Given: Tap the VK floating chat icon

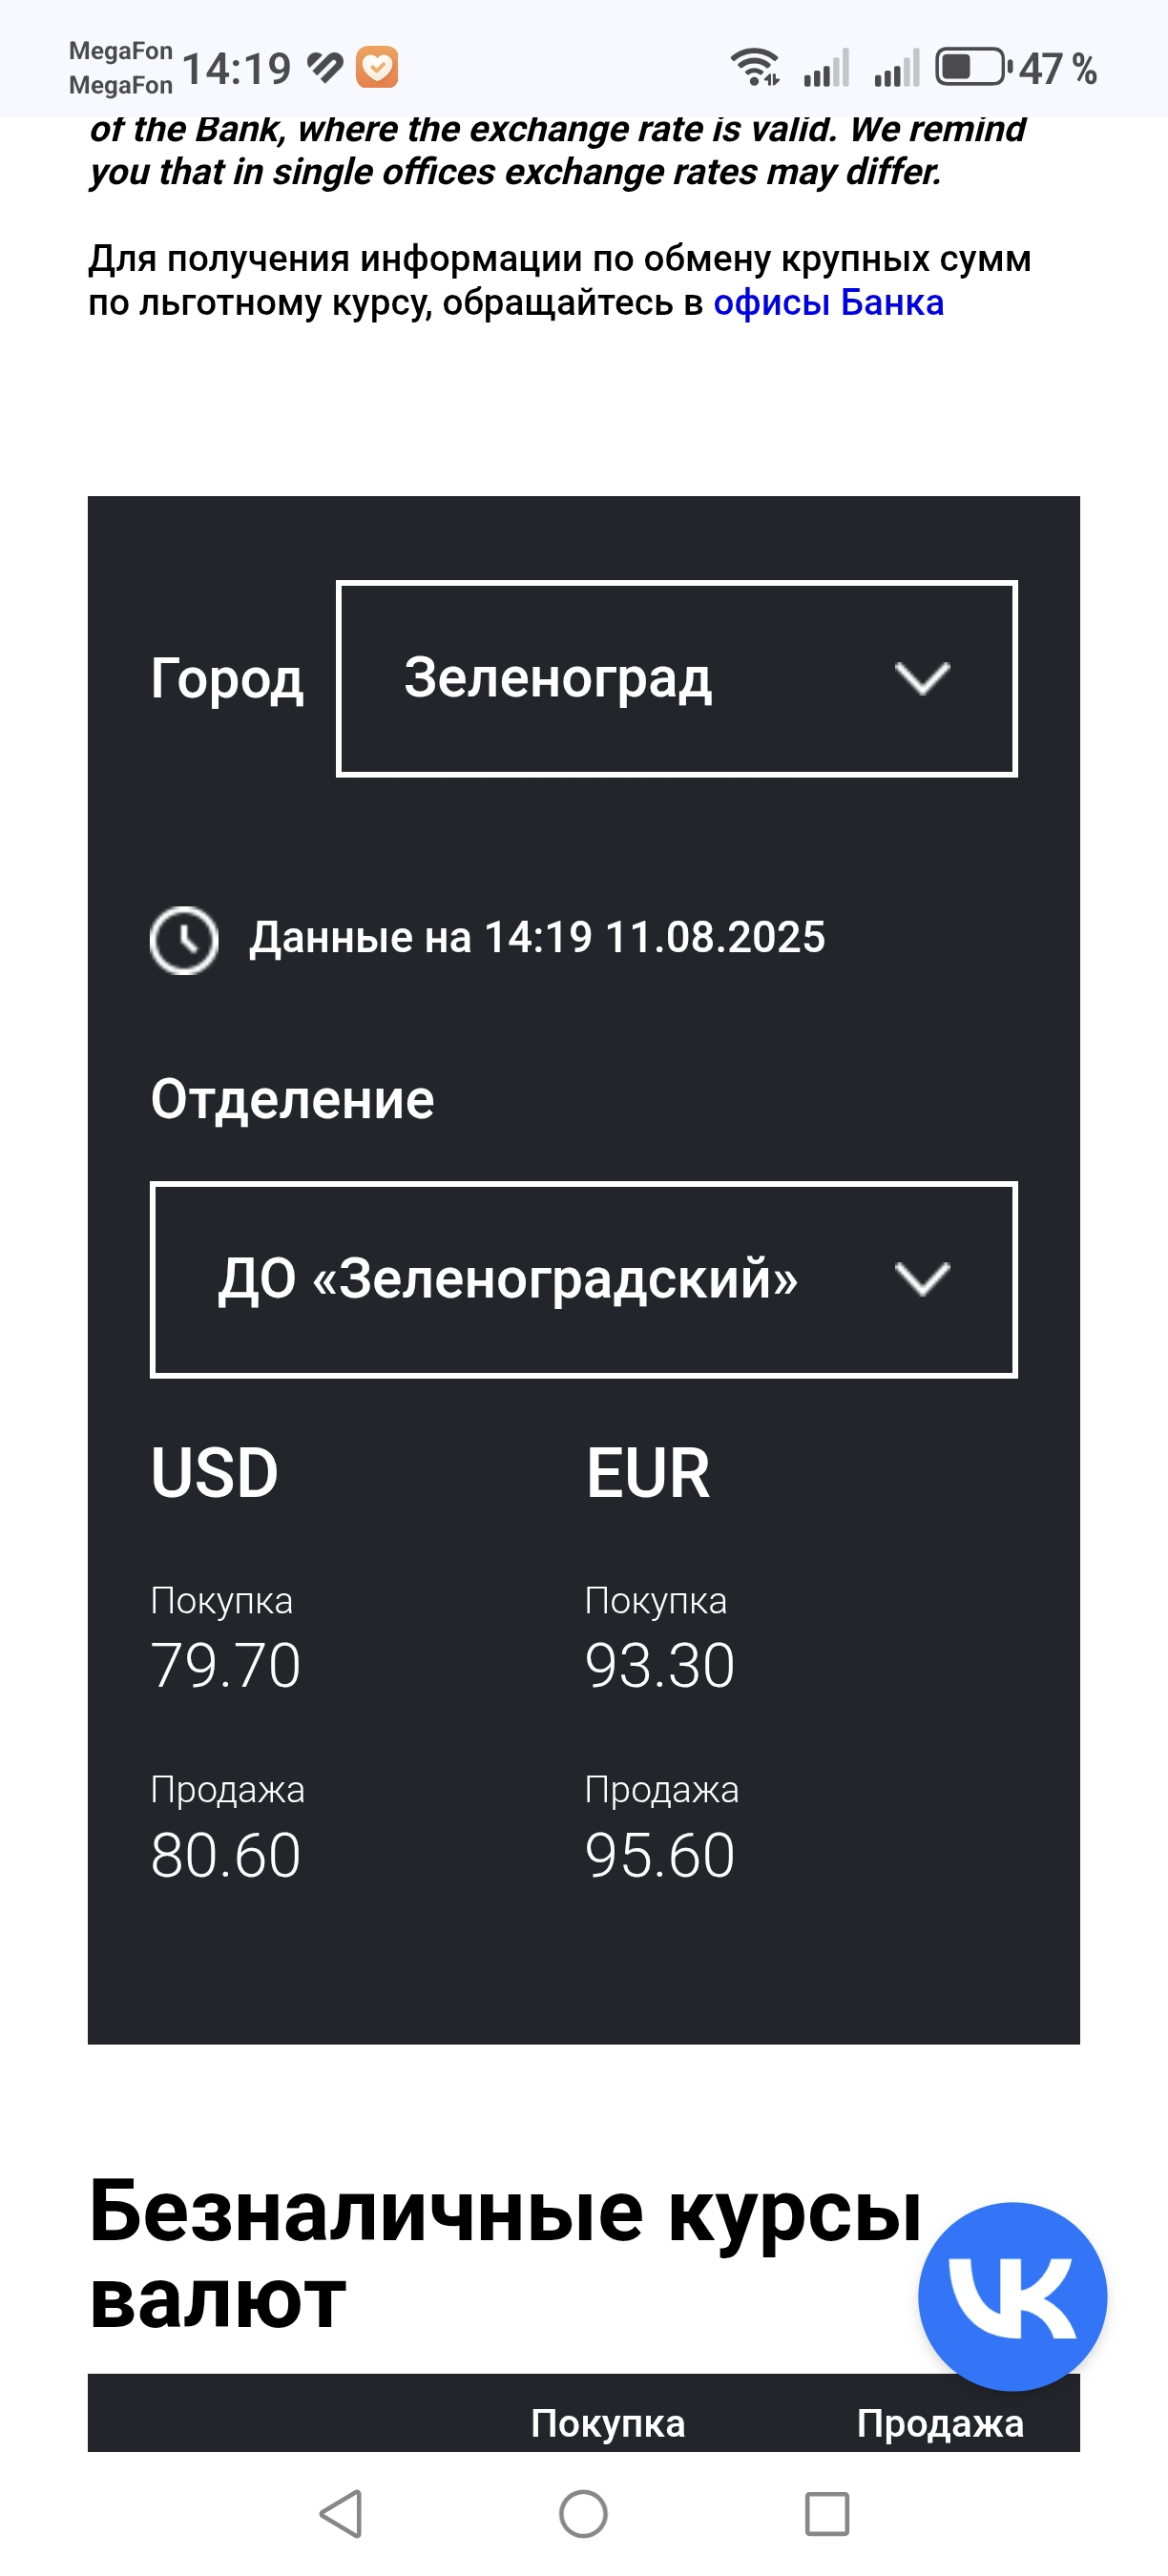Looking at the screenshot, I should [1012, 2296].
